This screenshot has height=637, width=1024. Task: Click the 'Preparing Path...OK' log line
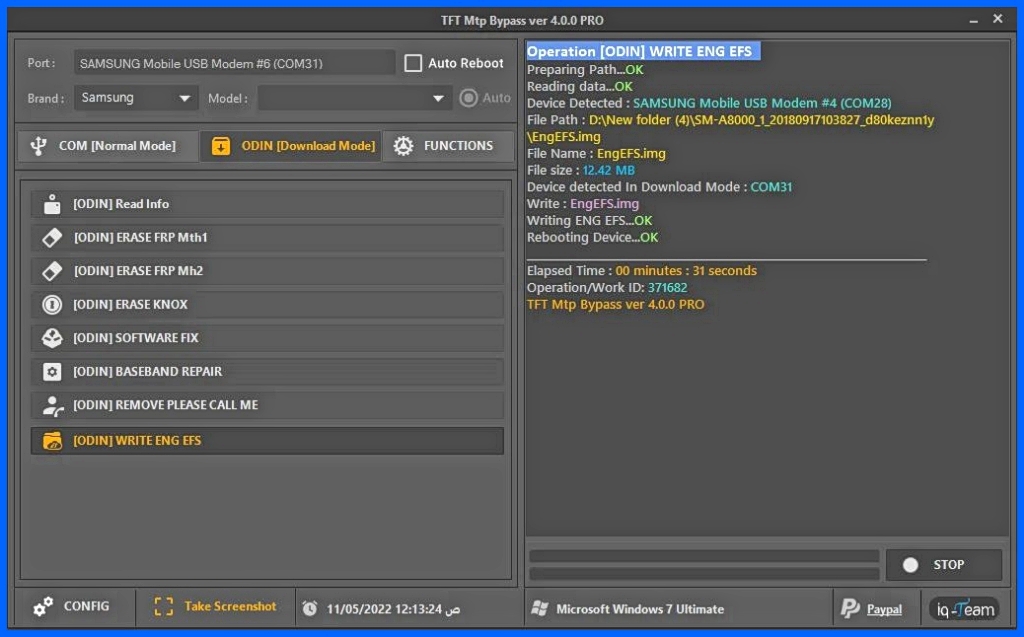pos(585,69)
